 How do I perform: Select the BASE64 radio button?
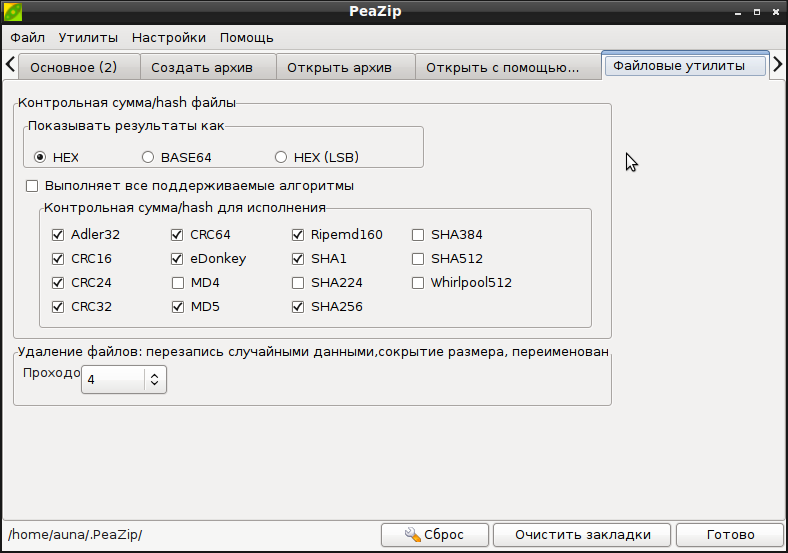click(x=148, y=157)
